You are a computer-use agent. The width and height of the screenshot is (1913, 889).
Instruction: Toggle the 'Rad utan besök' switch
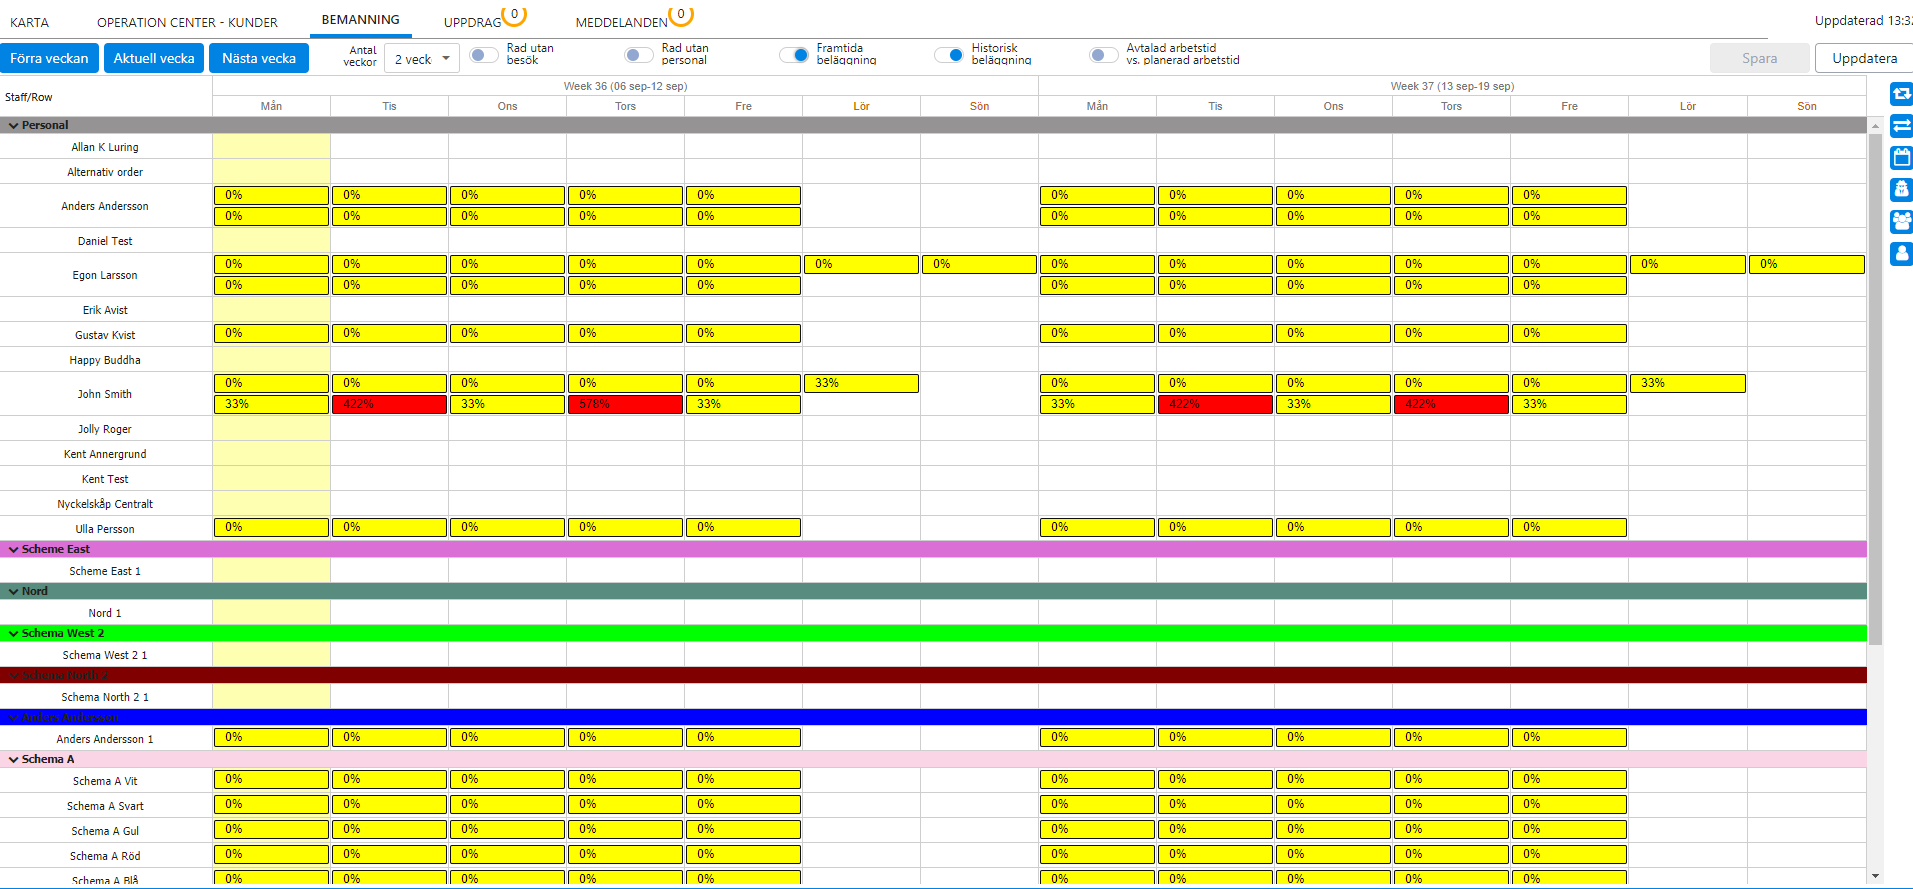click(x=484, y=55)
